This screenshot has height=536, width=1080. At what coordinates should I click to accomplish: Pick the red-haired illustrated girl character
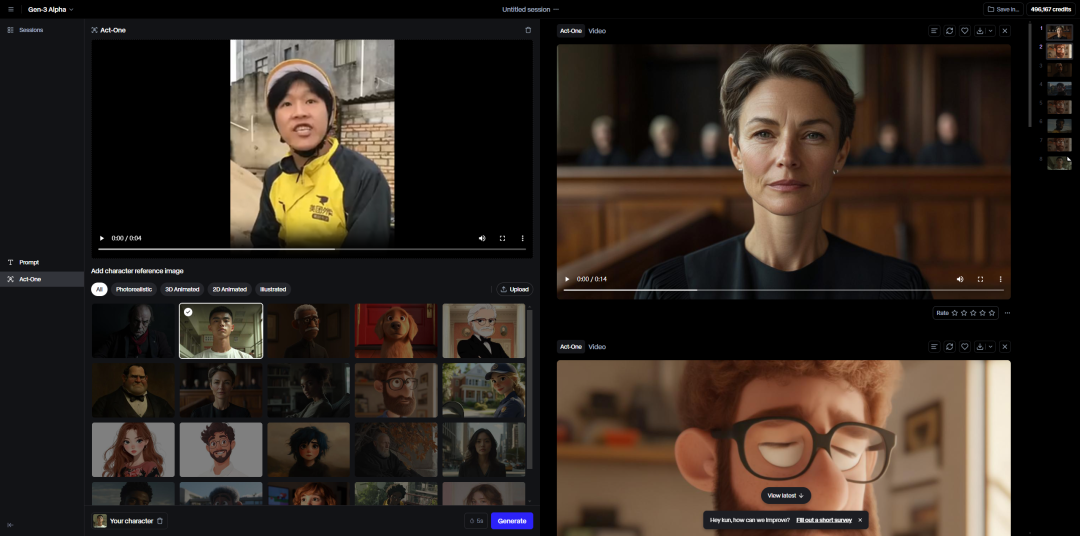[x=134, y=450]
